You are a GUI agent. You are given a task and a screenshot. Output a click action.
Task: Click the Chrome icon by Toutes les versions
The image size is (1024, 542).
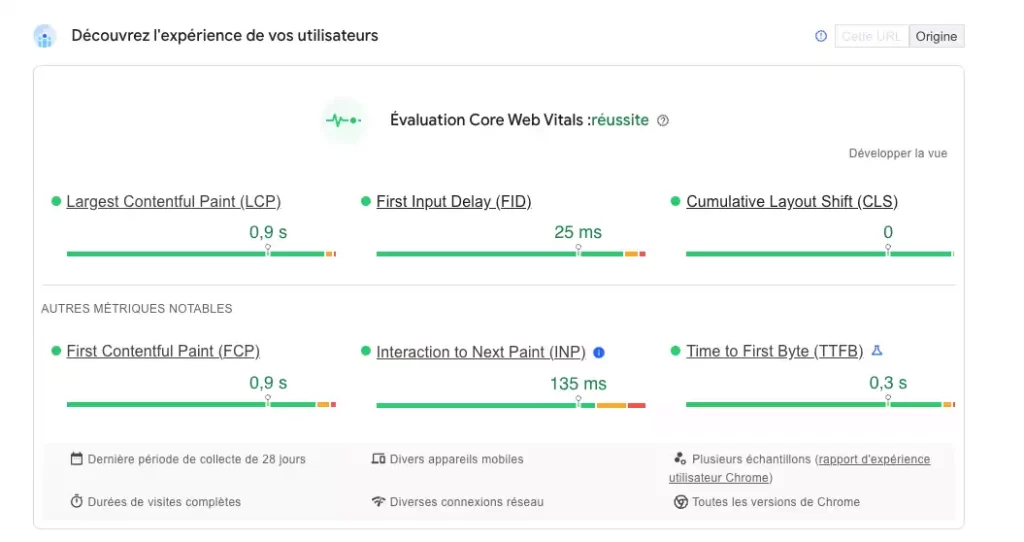pyautogui.click(x=680, y=502)
